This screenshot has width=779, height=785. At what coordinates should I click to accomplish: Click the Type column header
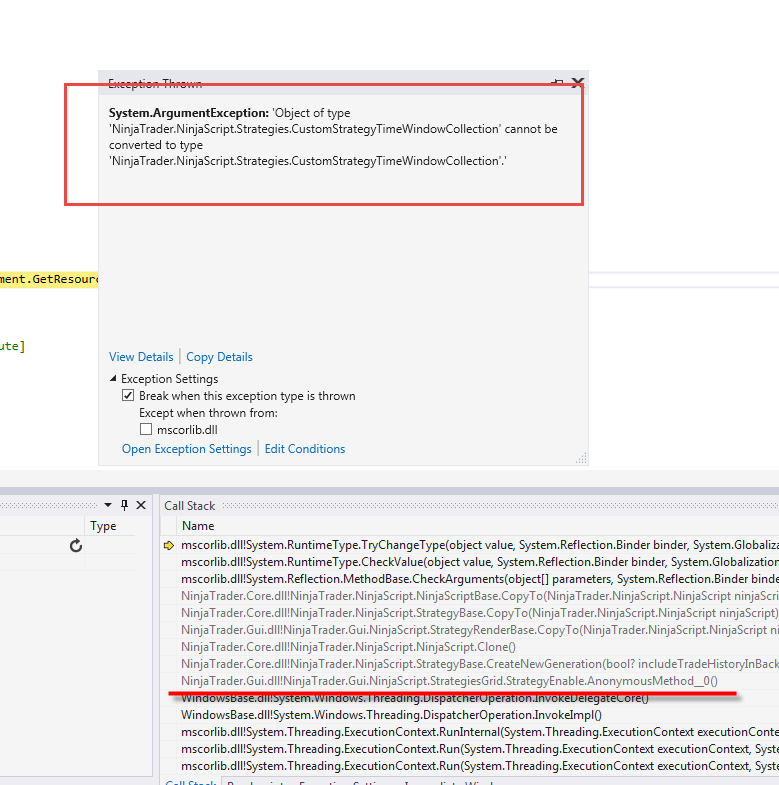click(103, 526)
